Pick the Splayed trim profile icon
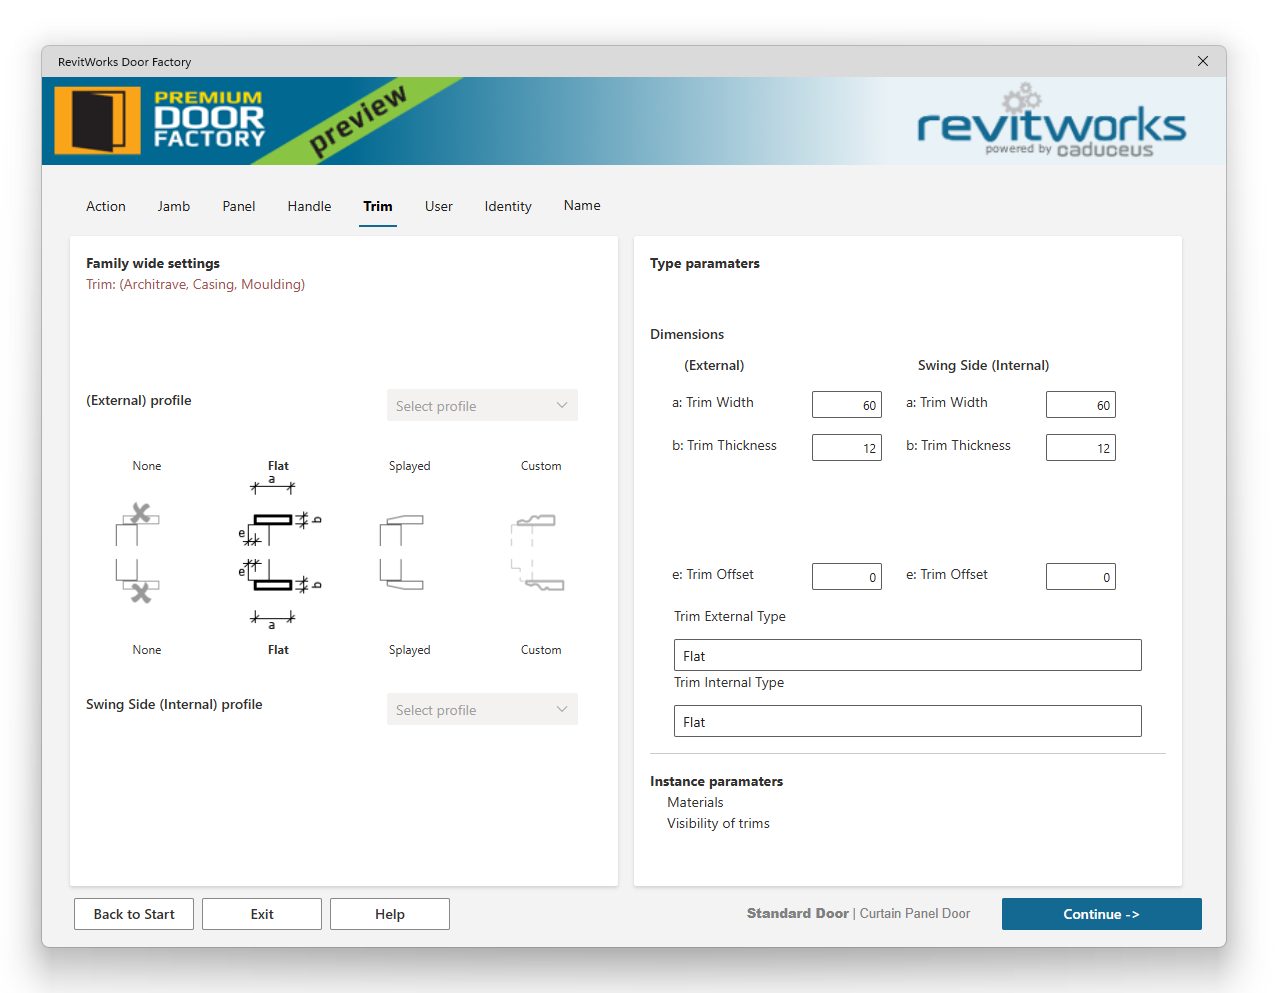 pyautogui.click(x=403, y=553)
